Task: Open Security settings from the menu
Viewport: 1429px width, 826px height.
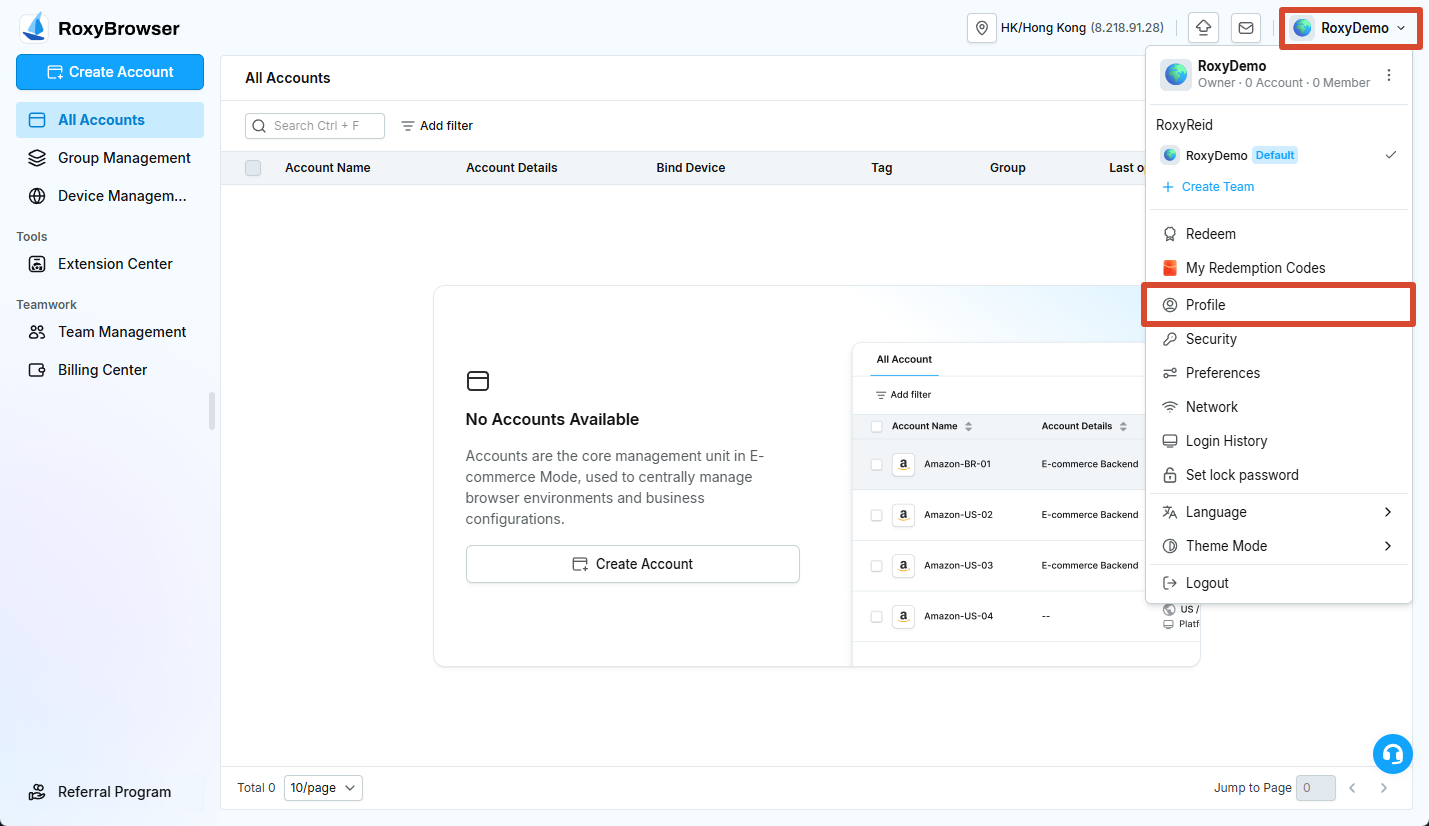Action: [x=1279, y=339]
